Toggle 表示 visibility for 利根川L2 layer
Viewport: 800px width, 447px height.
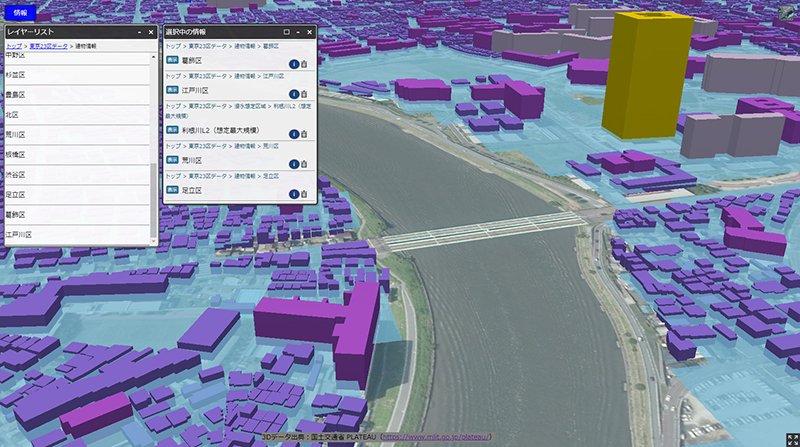click(x=172, y=131)
